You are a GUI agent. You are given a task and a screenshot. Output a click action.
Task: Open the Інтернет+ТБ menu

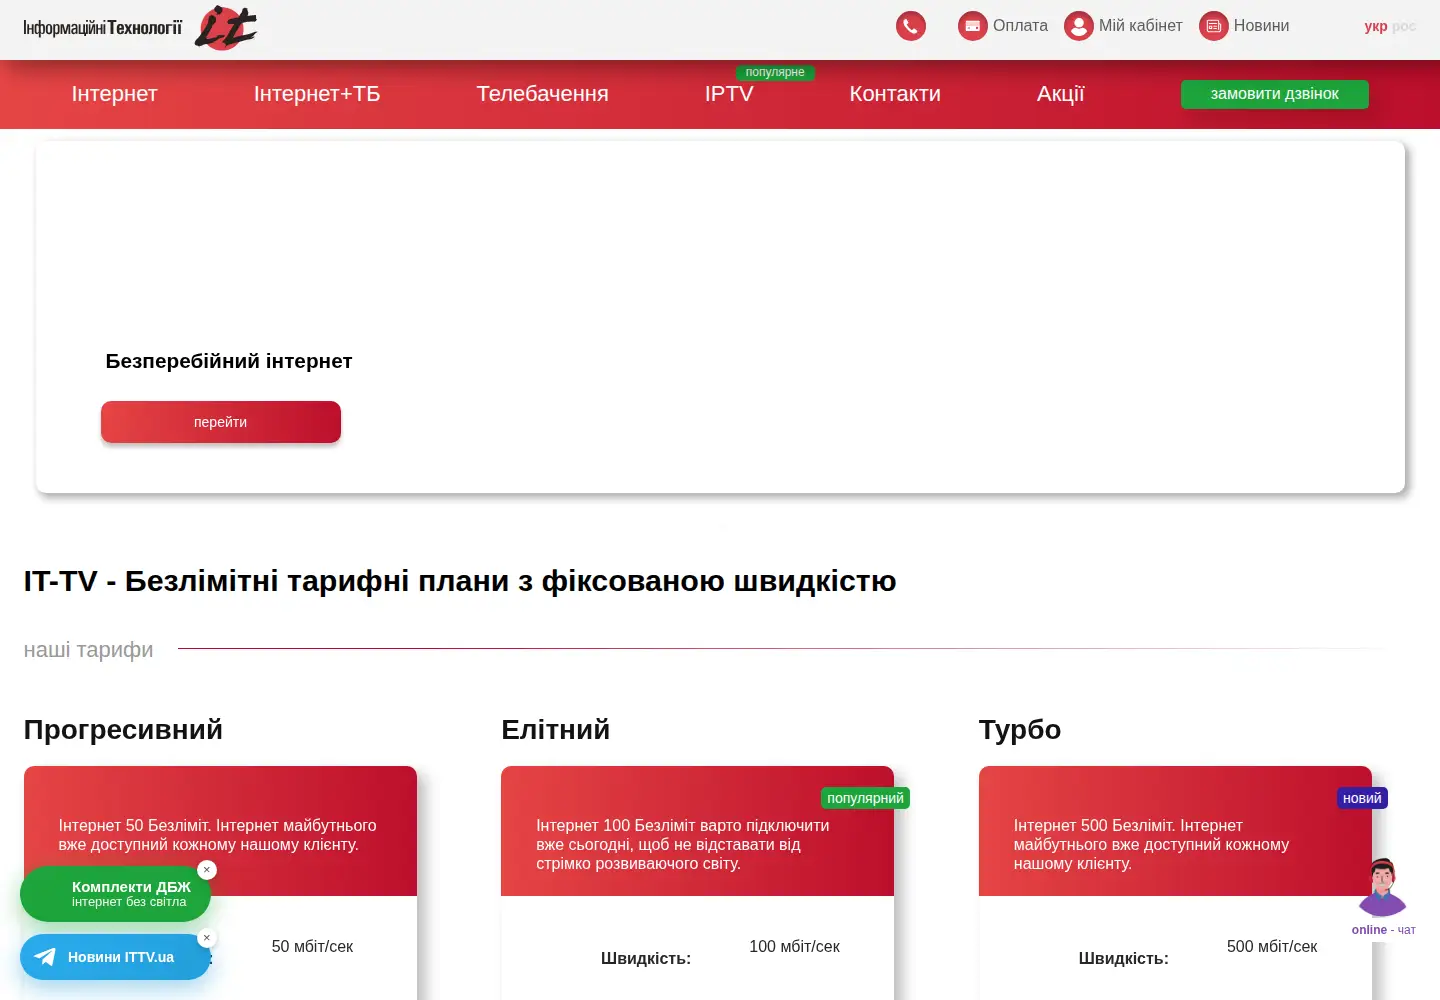[x=317, y=94]
